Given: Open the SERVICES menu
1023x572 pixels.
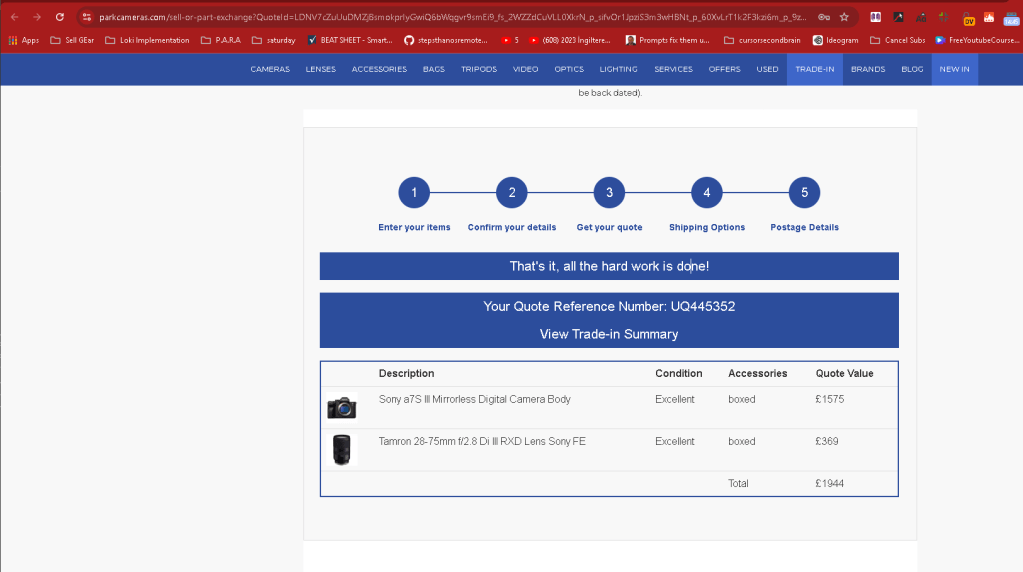Looking at the screenshot, I should click(x=673, y=69).
